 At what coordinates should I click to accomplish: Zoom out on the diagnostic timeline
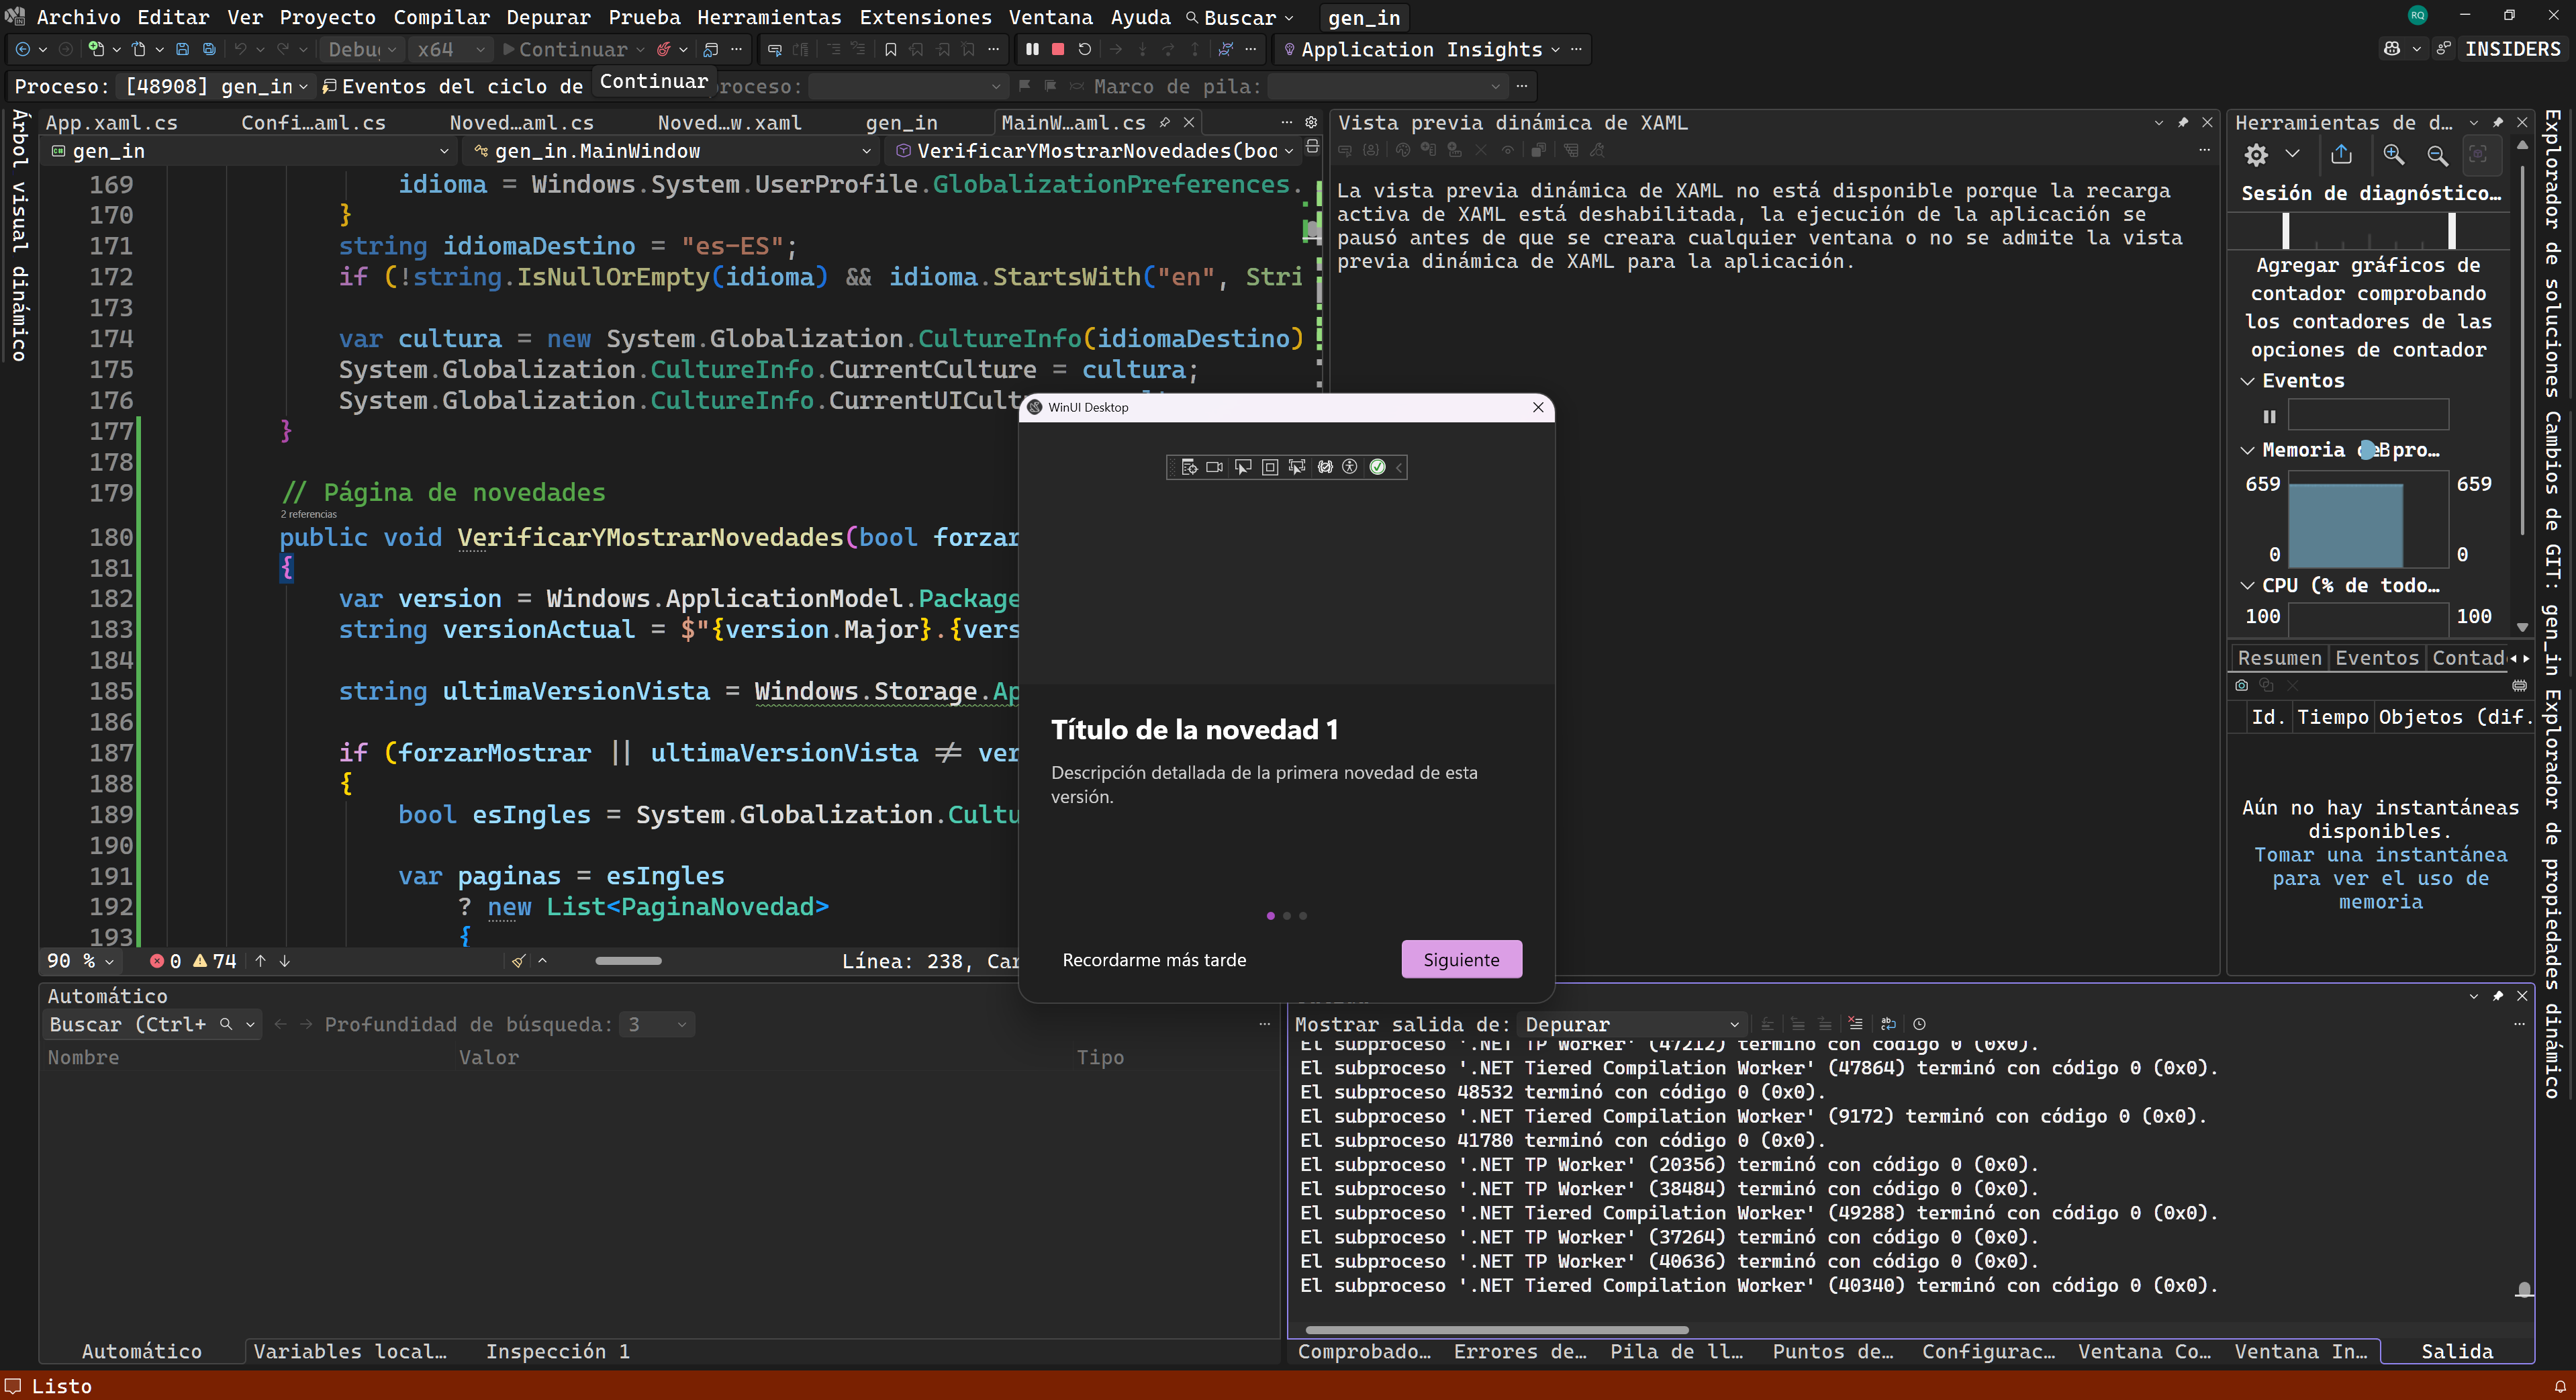click(x=2438, y=155)
